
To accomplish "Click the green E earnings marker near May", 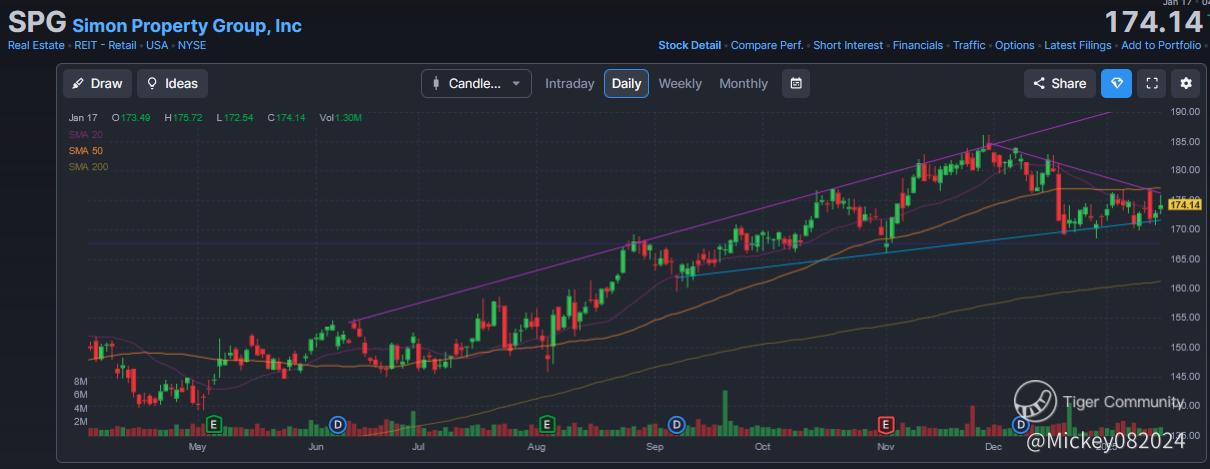I will (x=213, y=425).
